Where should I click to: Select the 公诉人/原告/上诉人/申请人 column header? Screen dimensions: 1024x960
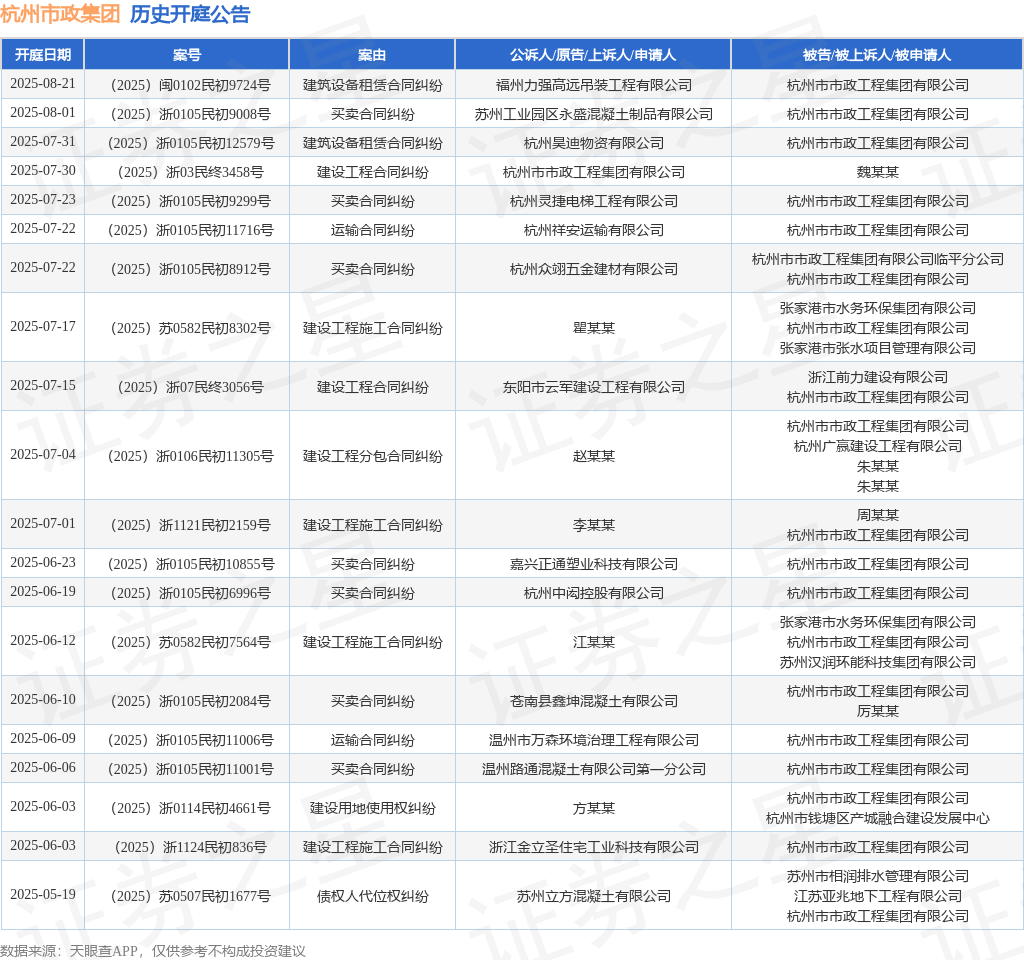coord(593,55)
